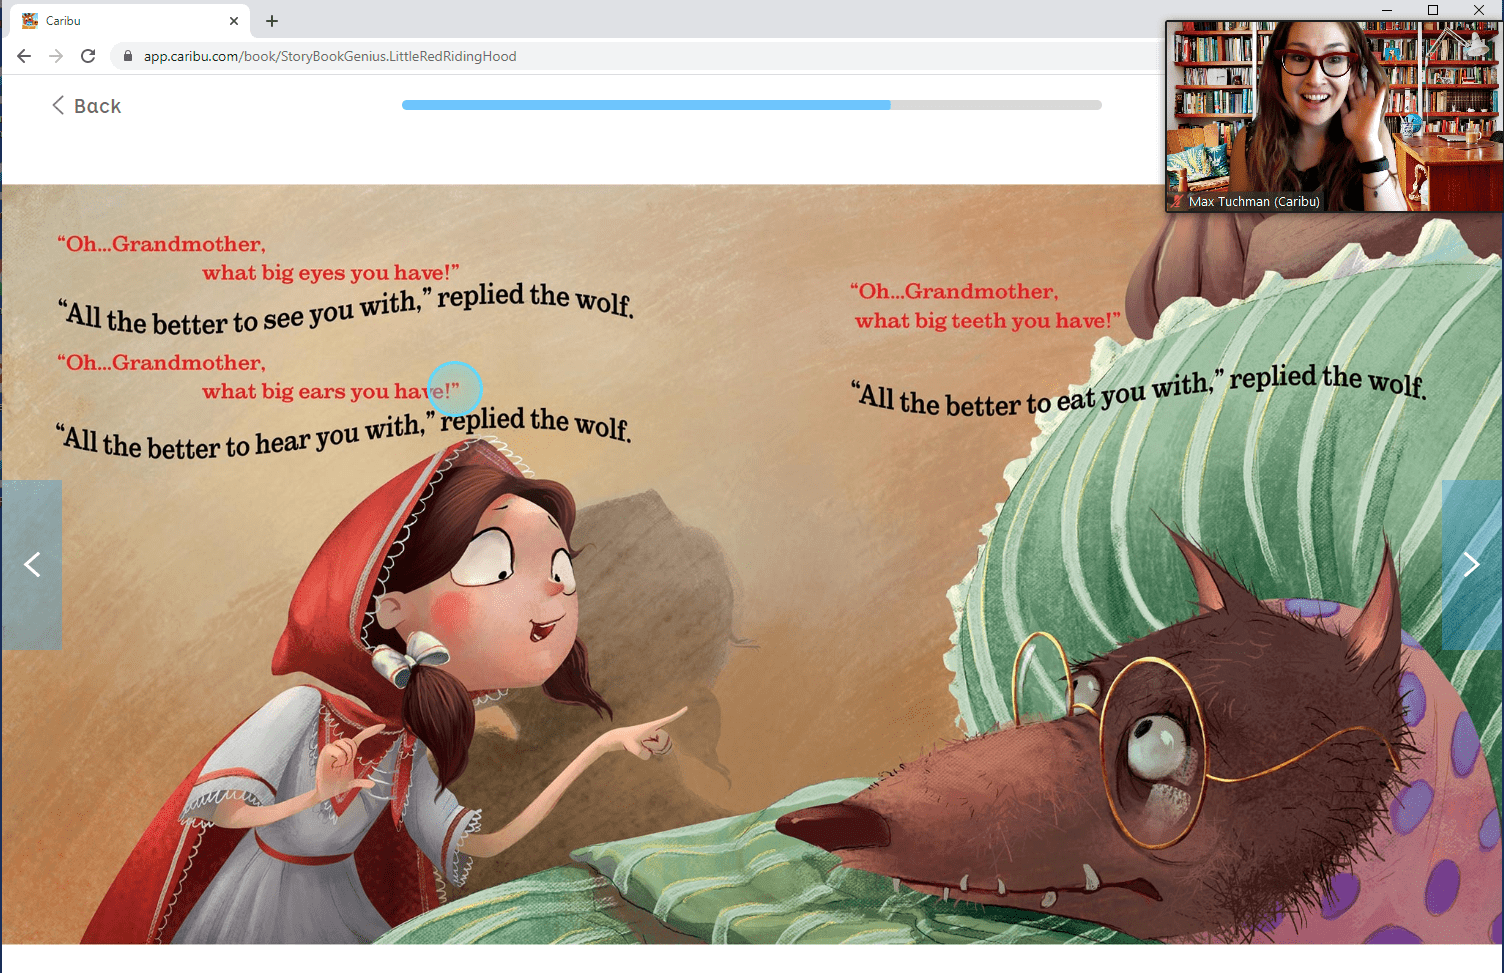Image resolution: width=1504 pixels, height=973 pixels.
Task: Select the Caribu tab
Action: click(130, 20)
